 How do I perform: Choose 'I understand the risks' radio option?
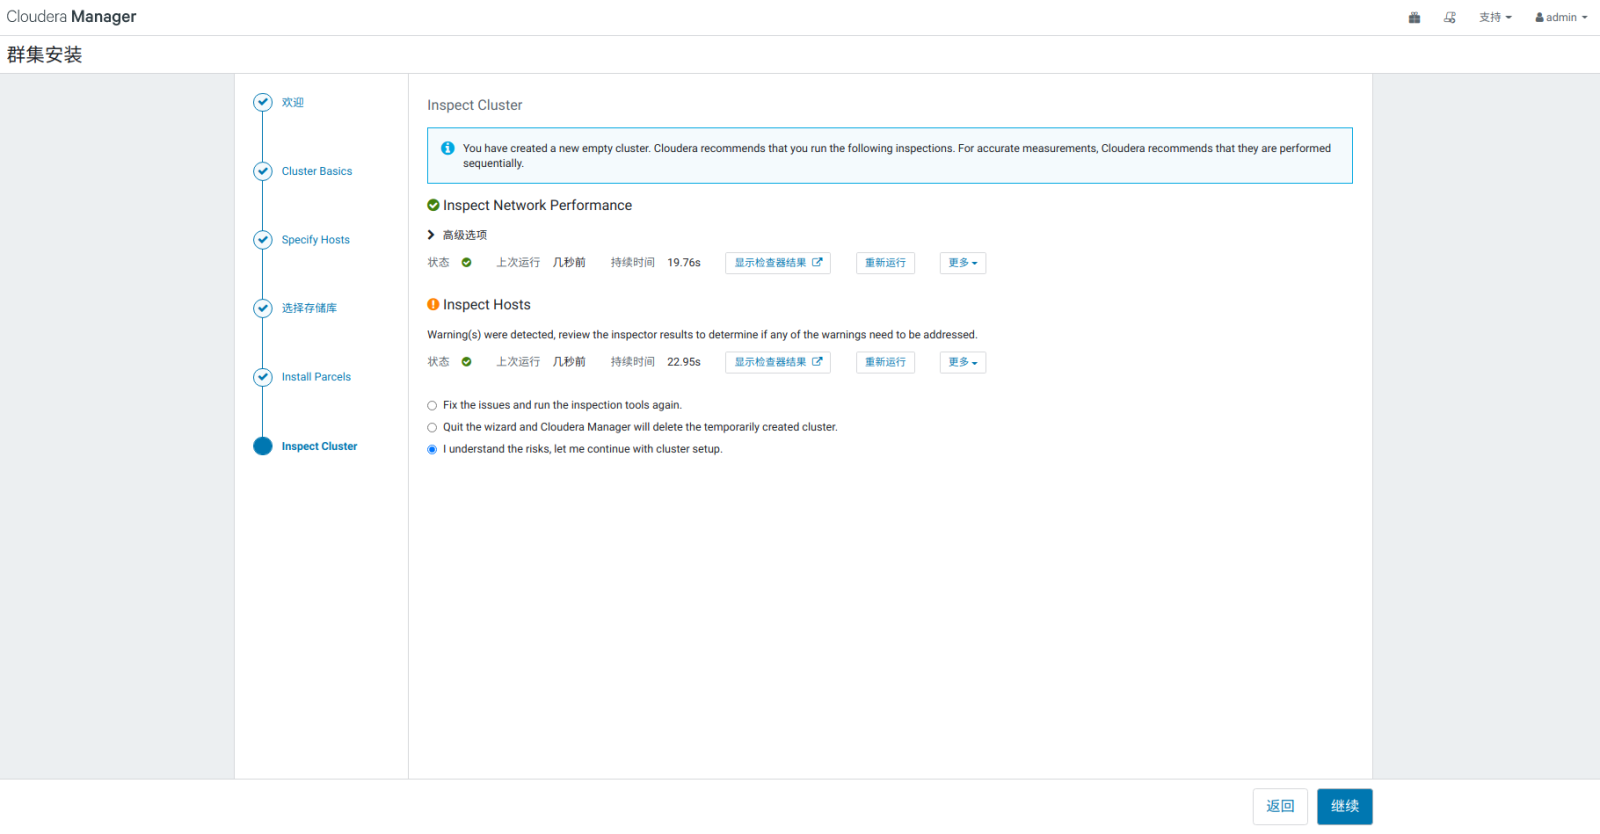point(432,450)
